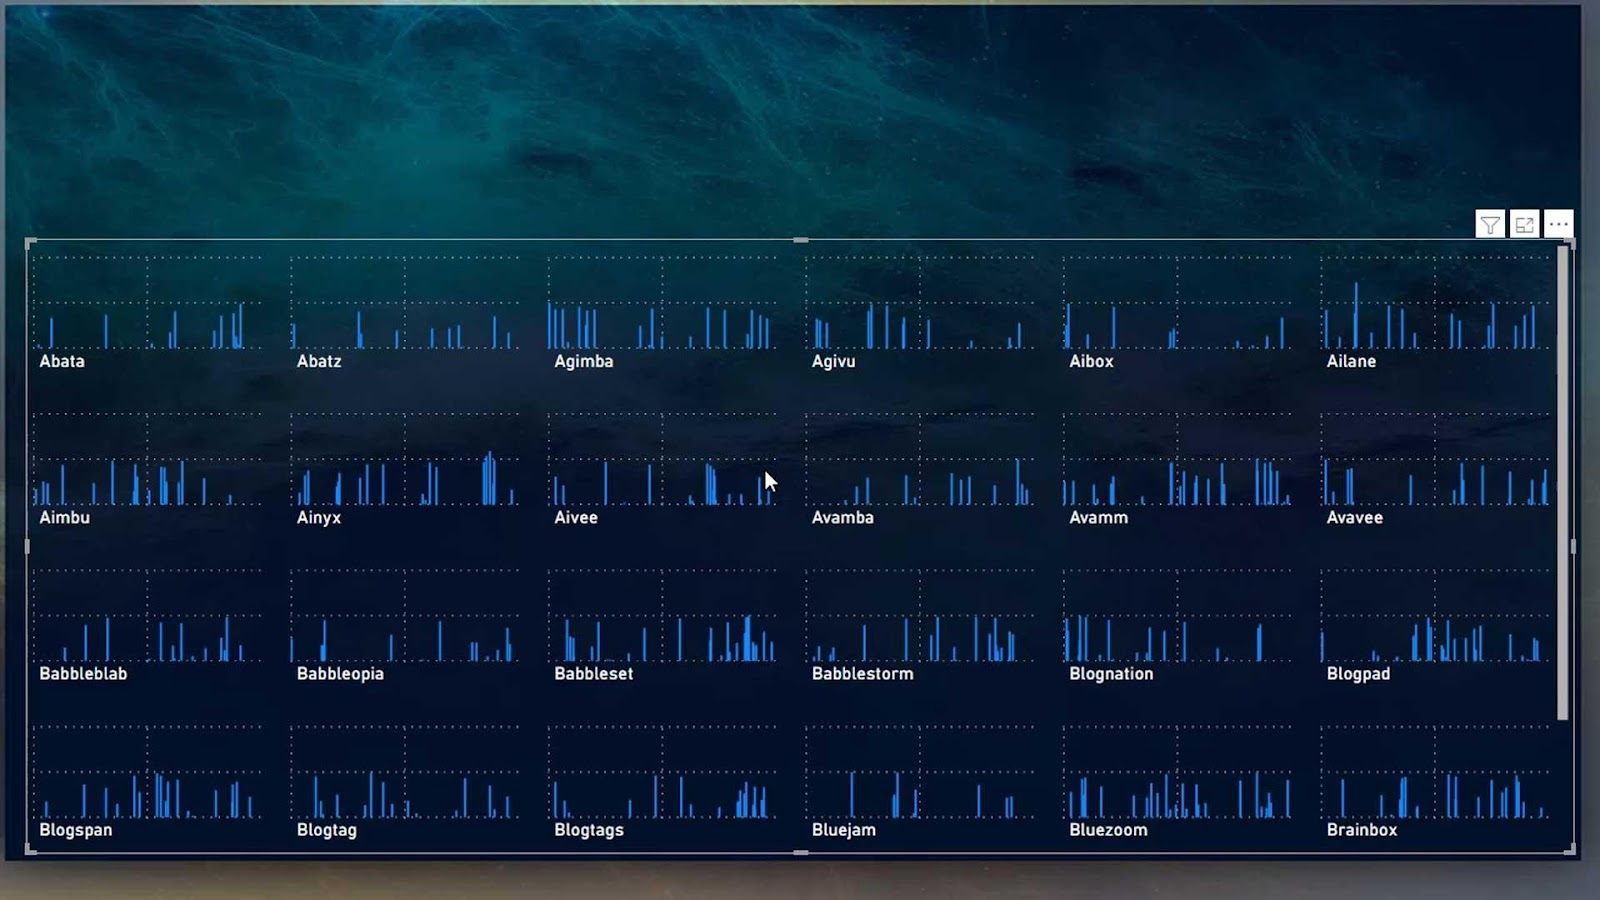Click the bottom-center resize handle of the visual
Screen dimensions: 1600x900
click(800, 853)
